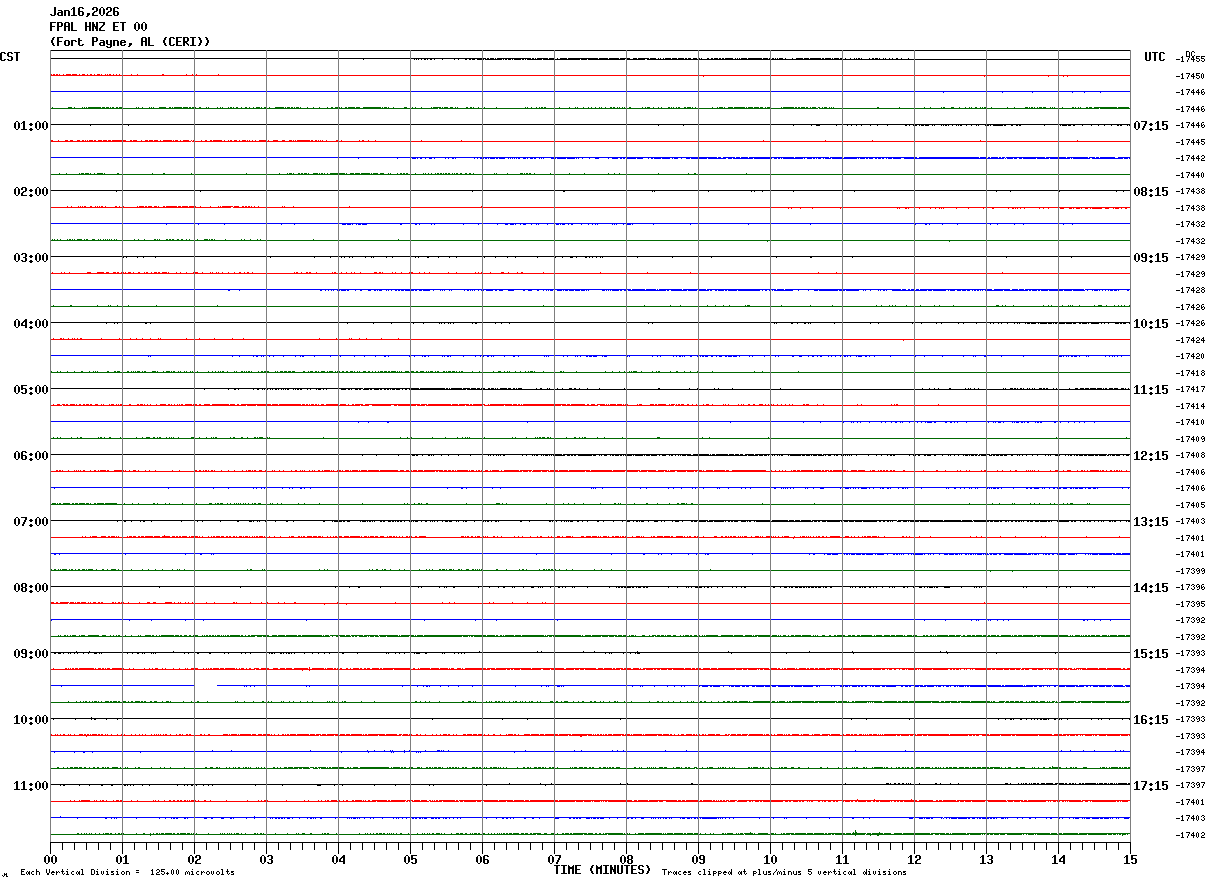Select the 08:00 CST row label
The height and width of the screenshot is (886, 1210).
31,587
